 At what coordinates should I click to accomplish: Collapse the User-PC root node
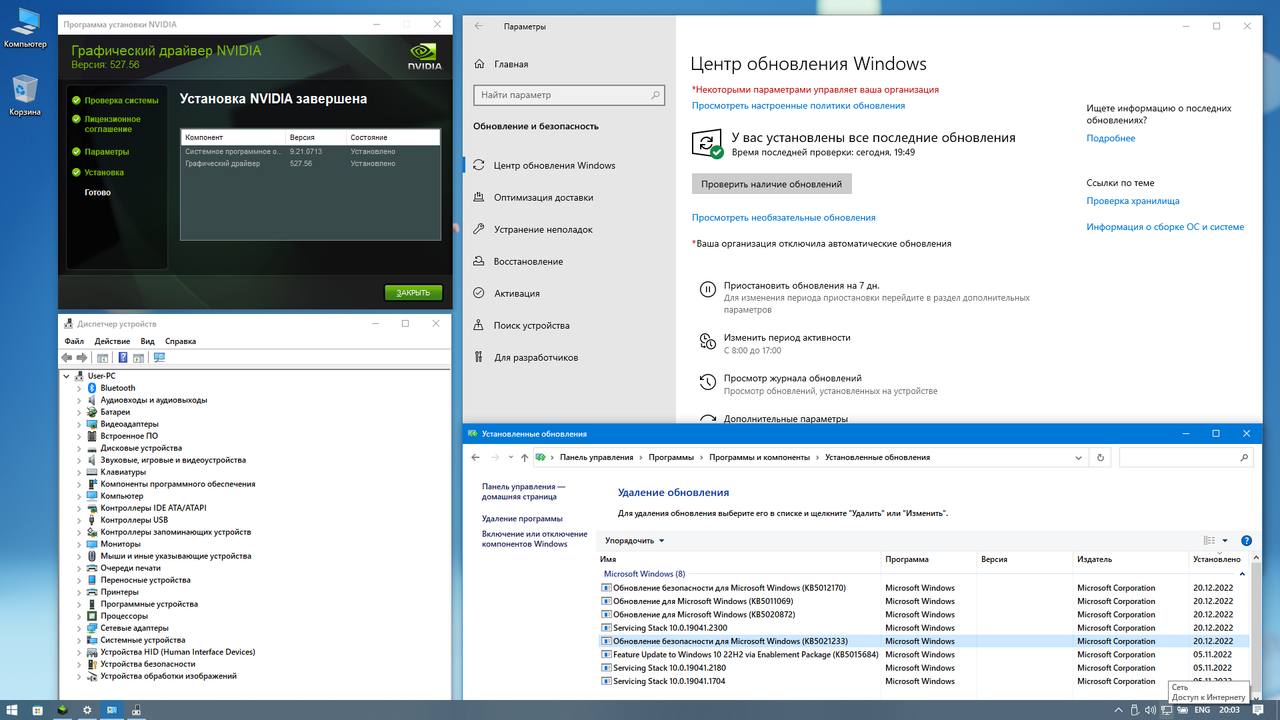pos(67,376)
